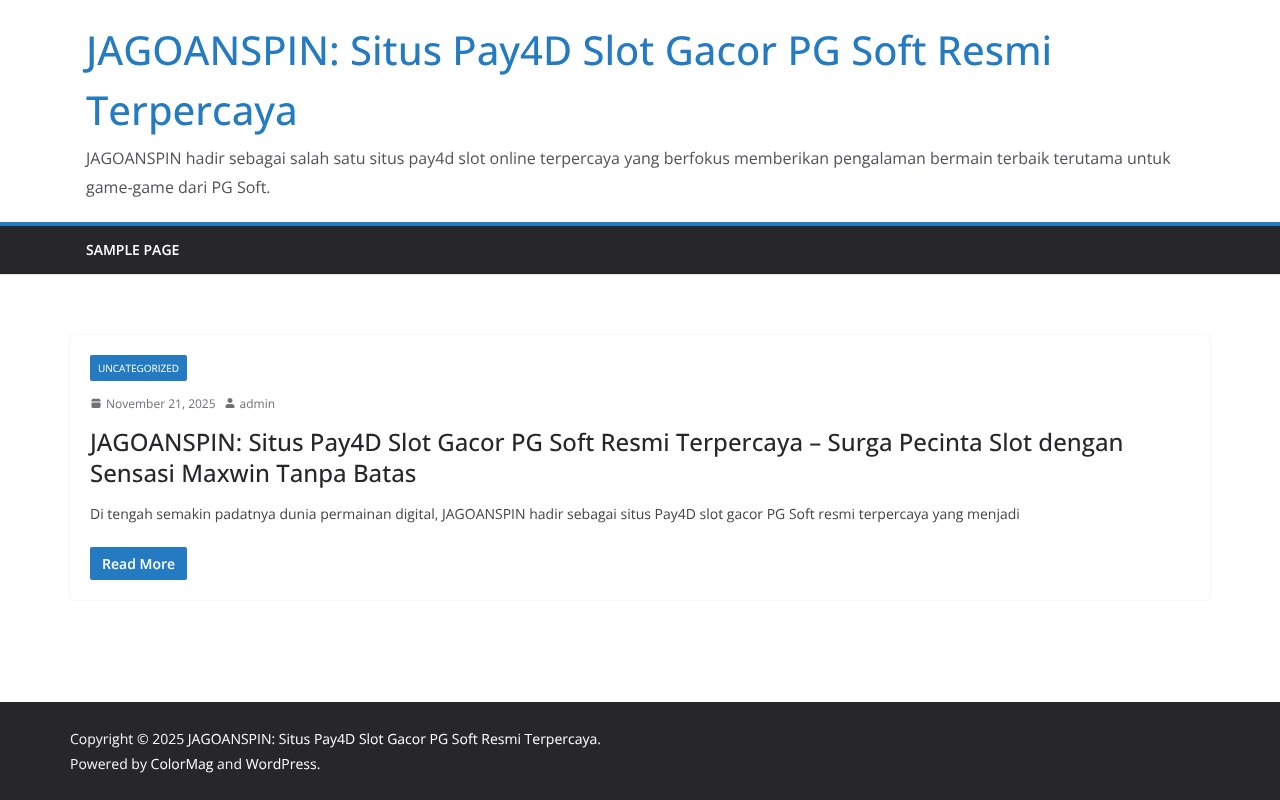Viewport: 1280px width, 800px height.
Task: Click the post excerpt starting 'Di tengah semakin'
Action: click(x=554, y=514)
